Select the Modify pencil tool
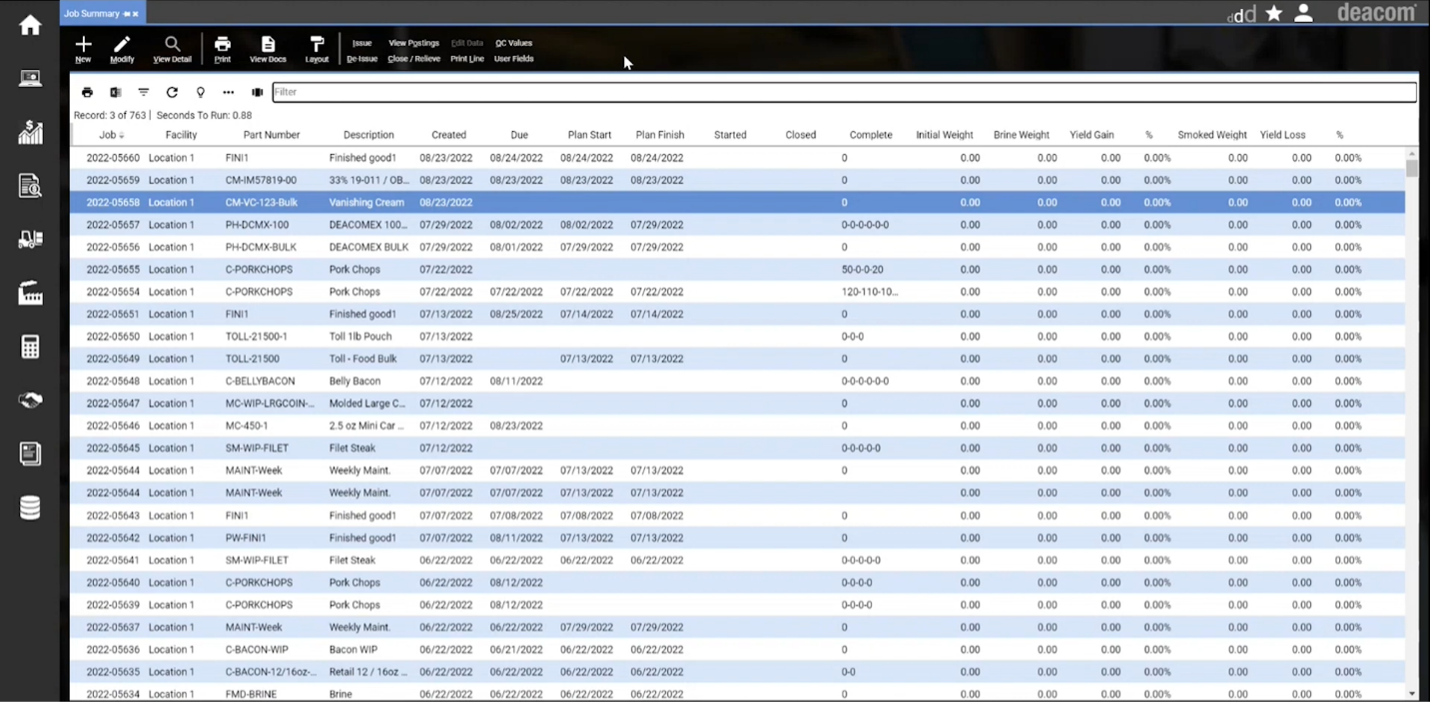The width and height of the screenshot is (1430, 705). click(x=122, y=48)
